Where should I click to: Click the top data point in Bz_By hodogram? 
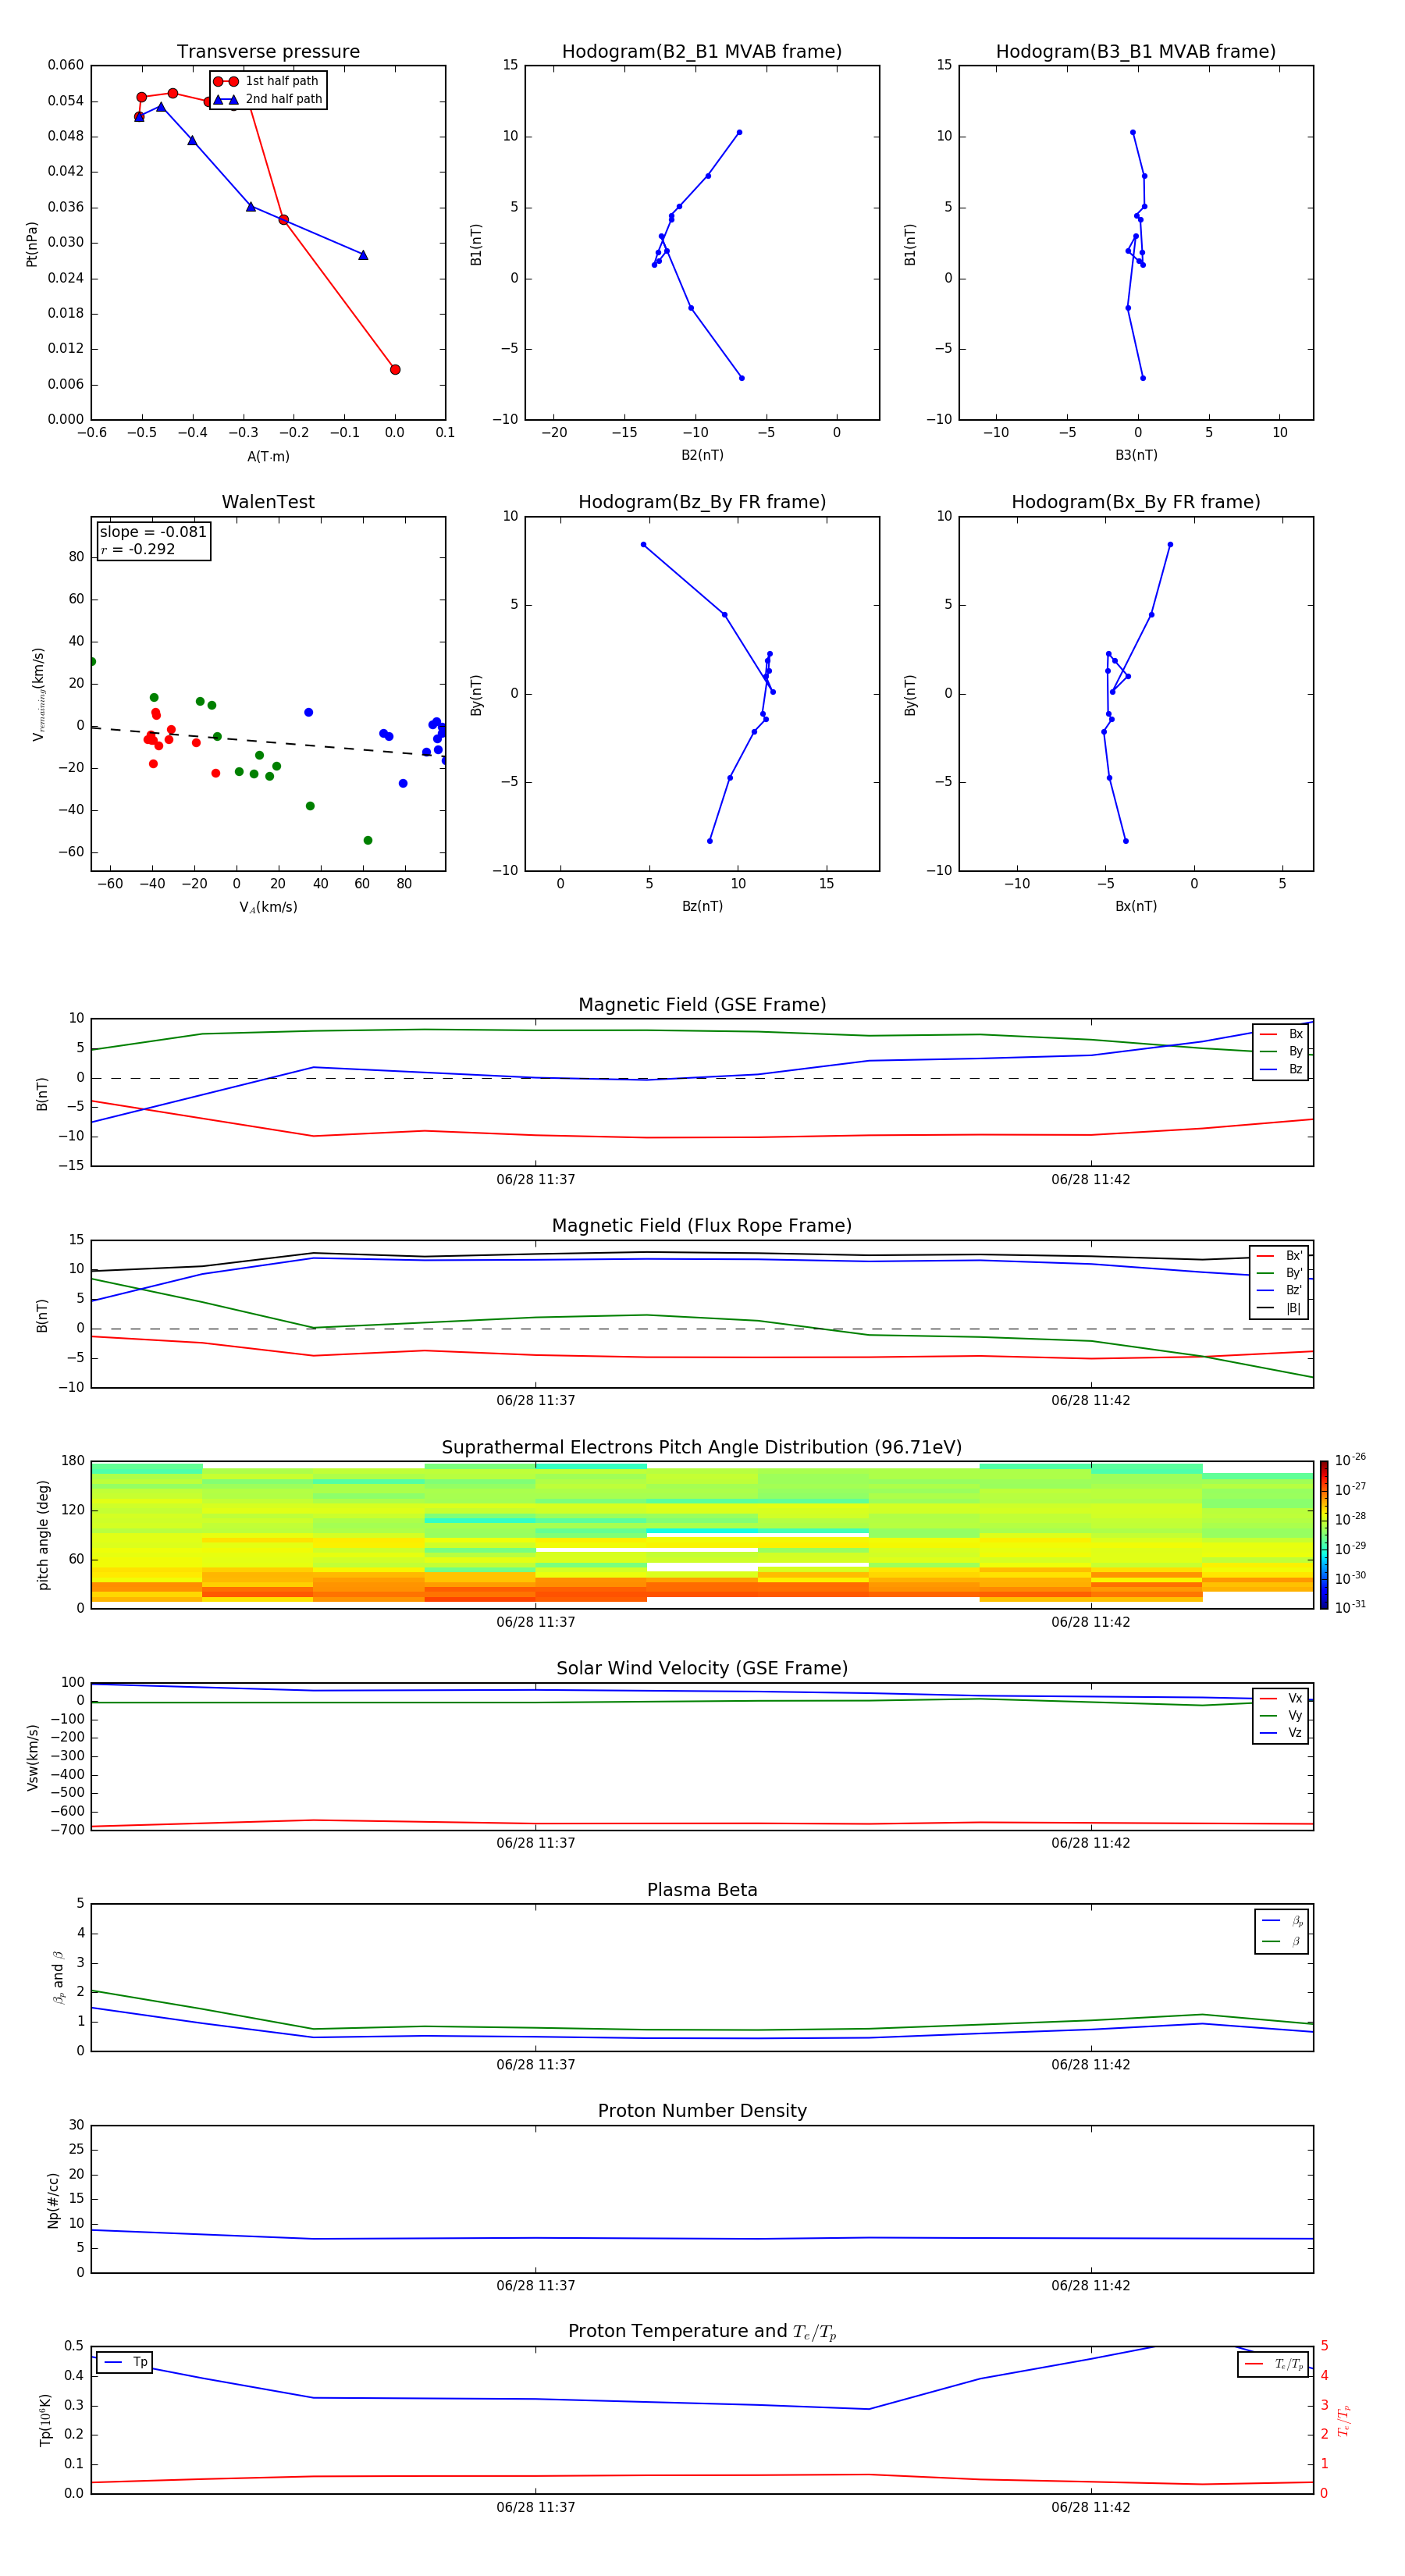coord(643,545)
